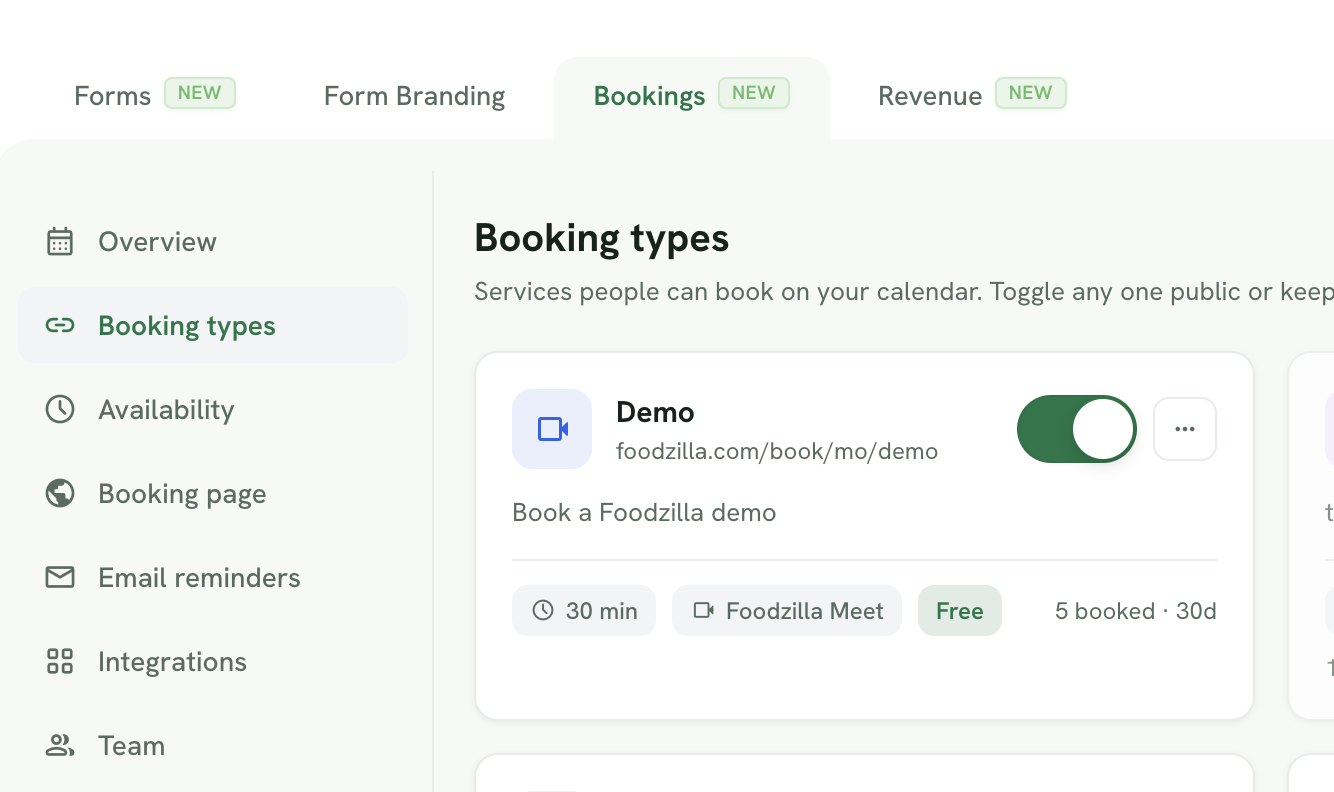This screenshot has height=792, width=1334.
Task: Click the NEW badge beside Revenue
Action: tap(1031, 93)
